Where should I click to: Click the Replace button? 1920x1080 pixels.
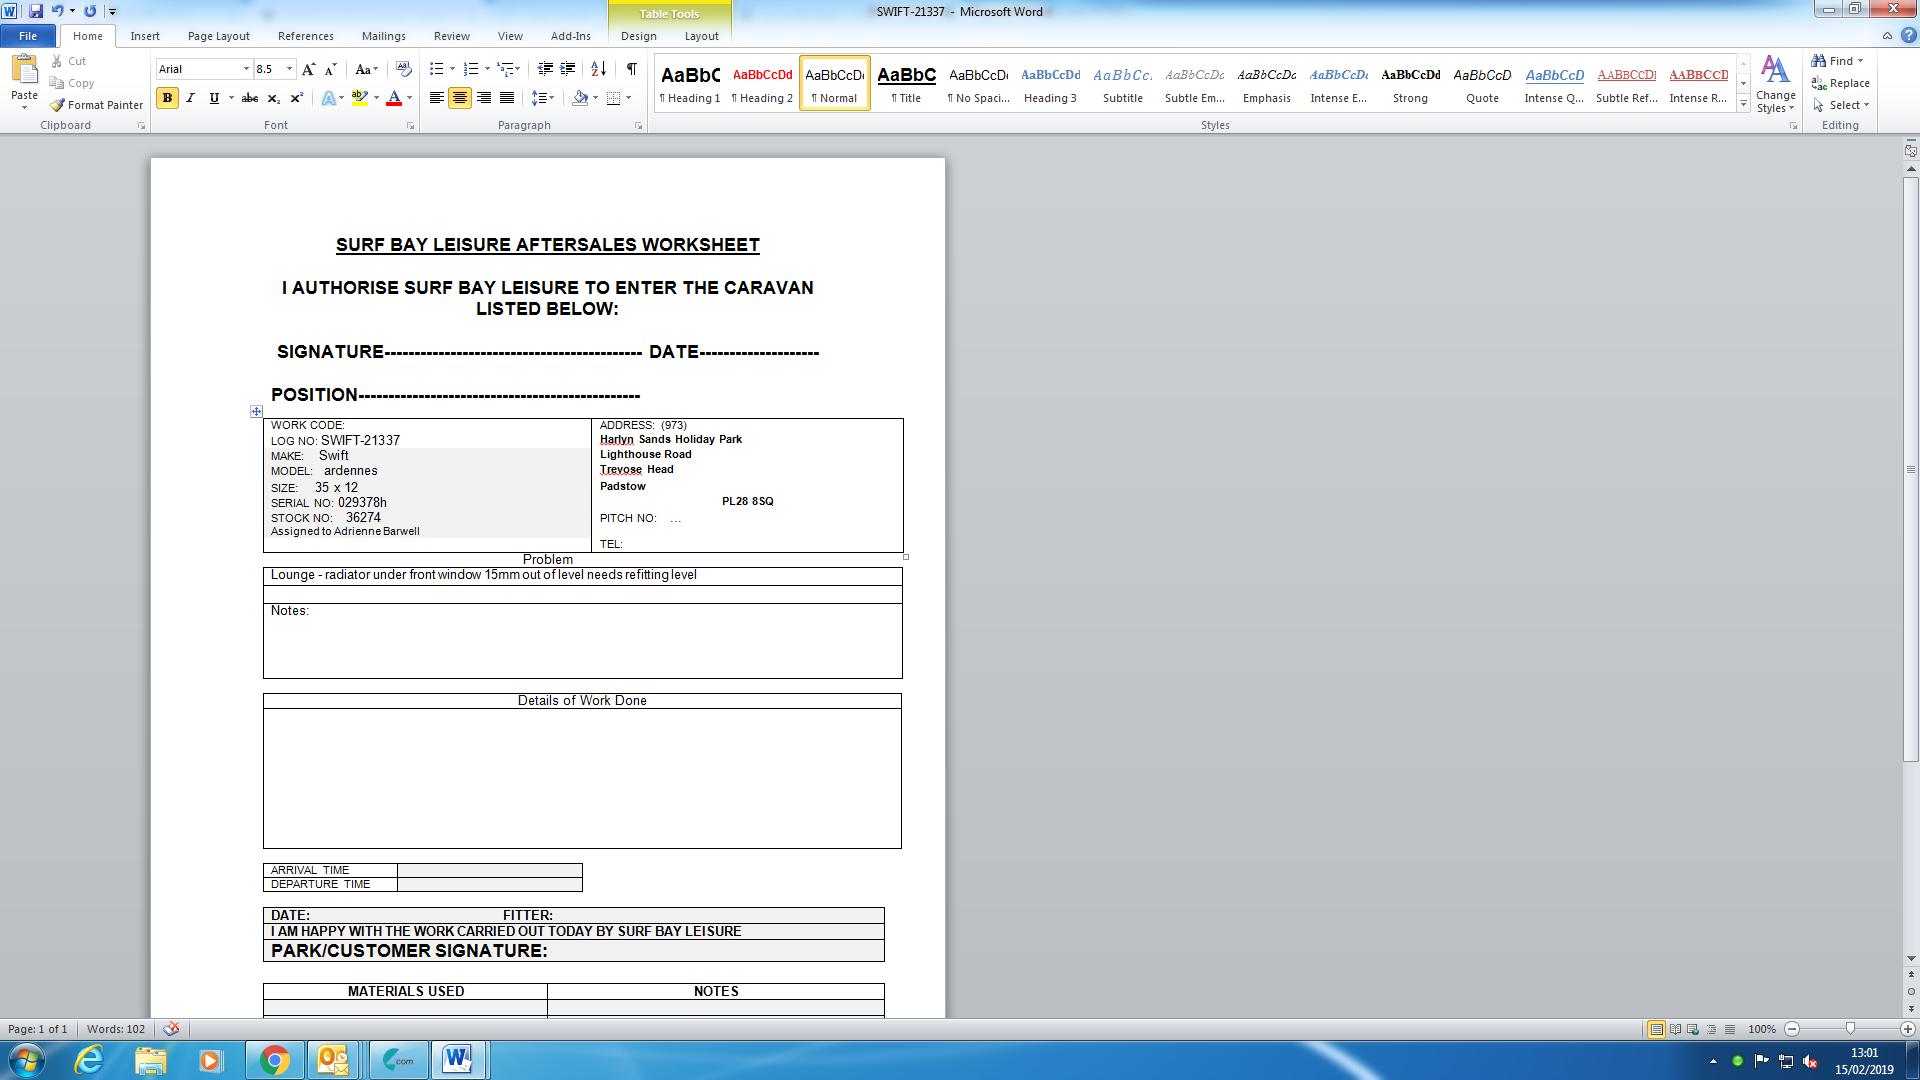point(1841,83)
